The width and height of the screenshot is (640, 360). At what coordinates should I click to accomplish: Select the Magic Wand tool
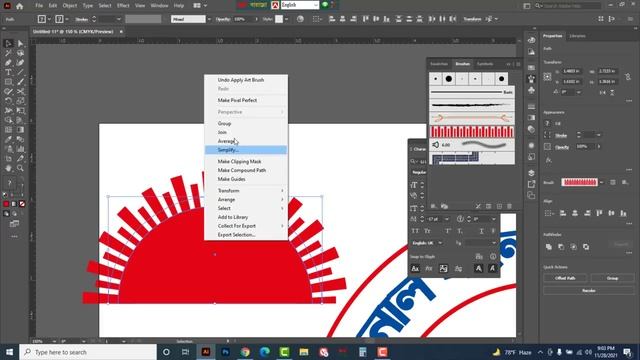8,53
